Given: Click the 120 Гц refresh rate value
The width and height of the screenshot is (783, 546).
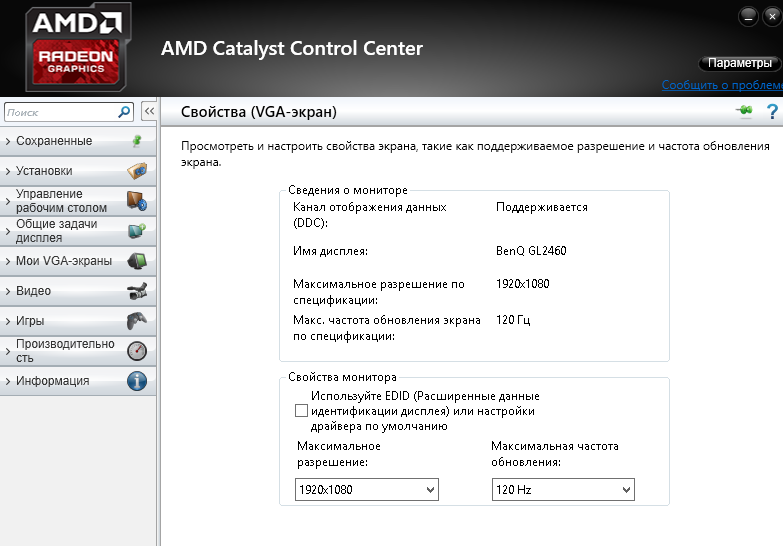Looking at the screenshot, I should point(513,320).
